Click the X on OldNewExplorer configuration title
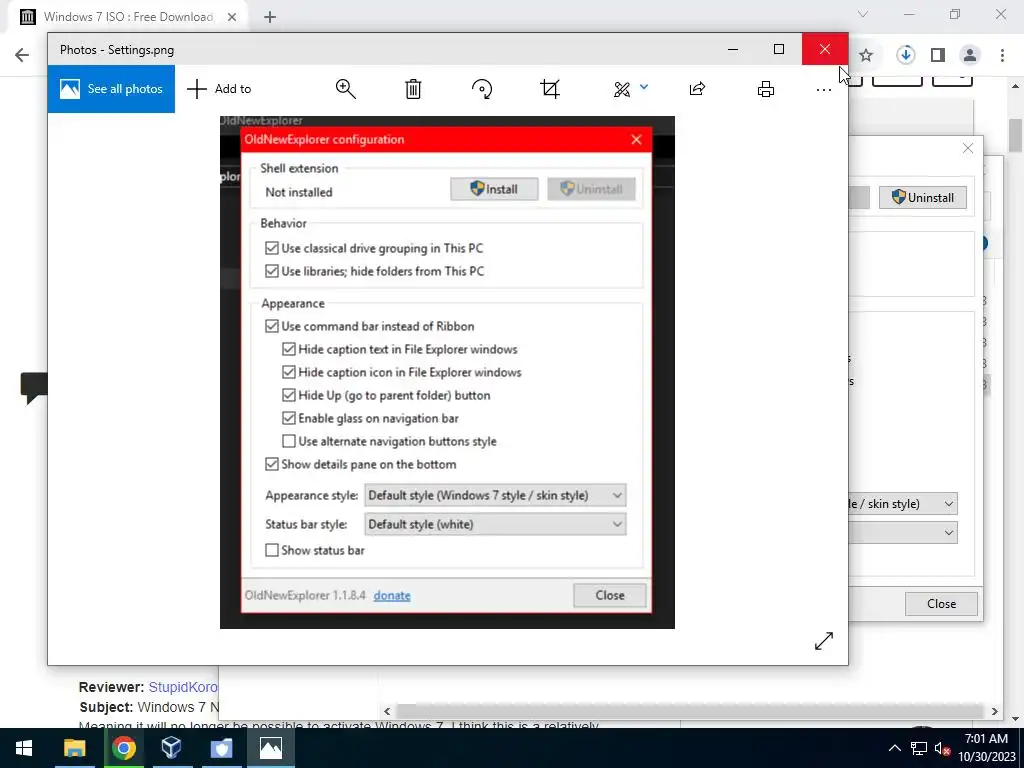 (x=637, y=140)
